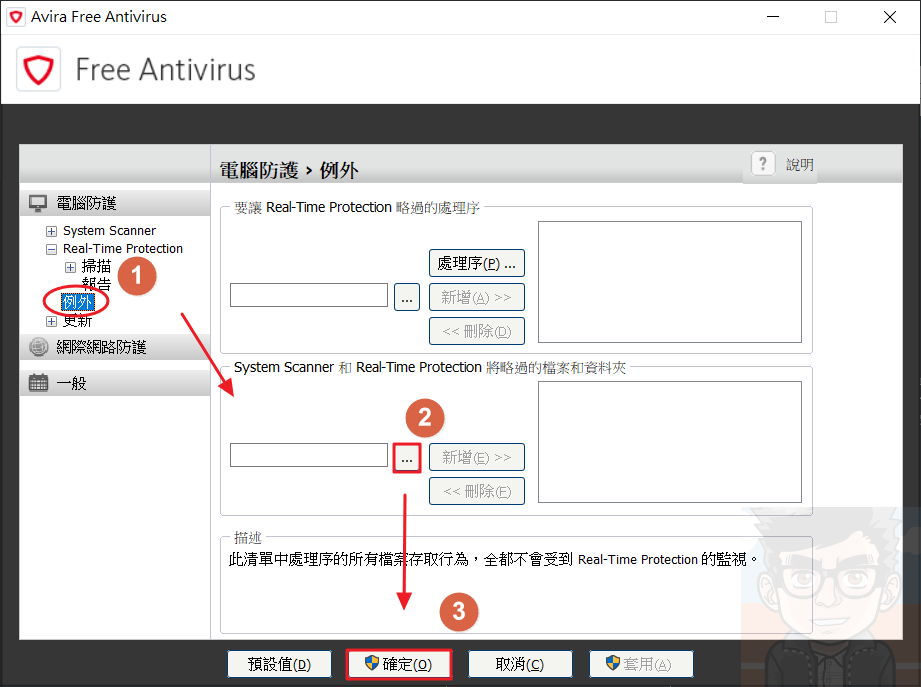Click the omitted processes list box

[670, 282]
